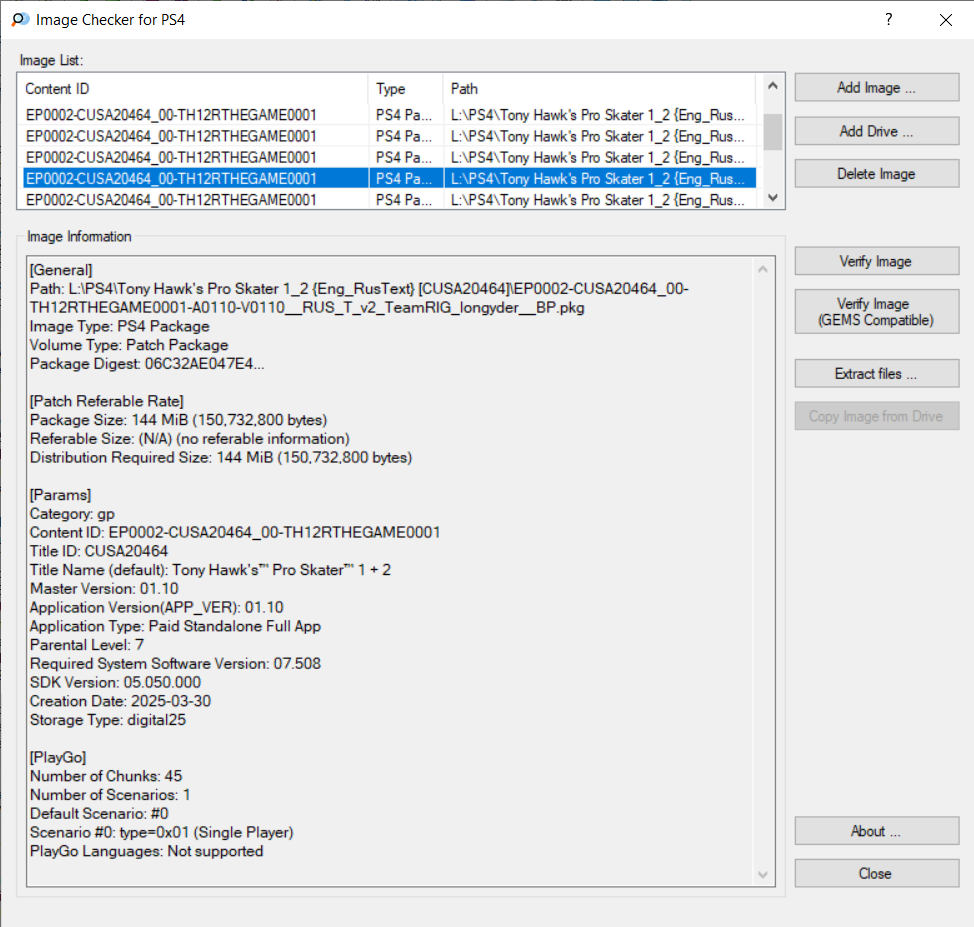Run Verify Image
Screen dimensions: 974x927
coord(876,261)
